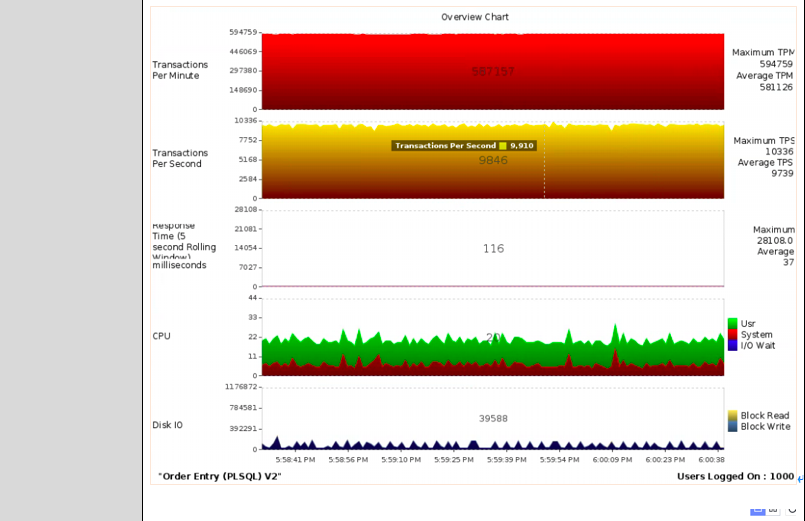Viewport: 805px width, 521px height.
Task: Click the 6:00:23 PM time axis label
Action: pos(666,460)
